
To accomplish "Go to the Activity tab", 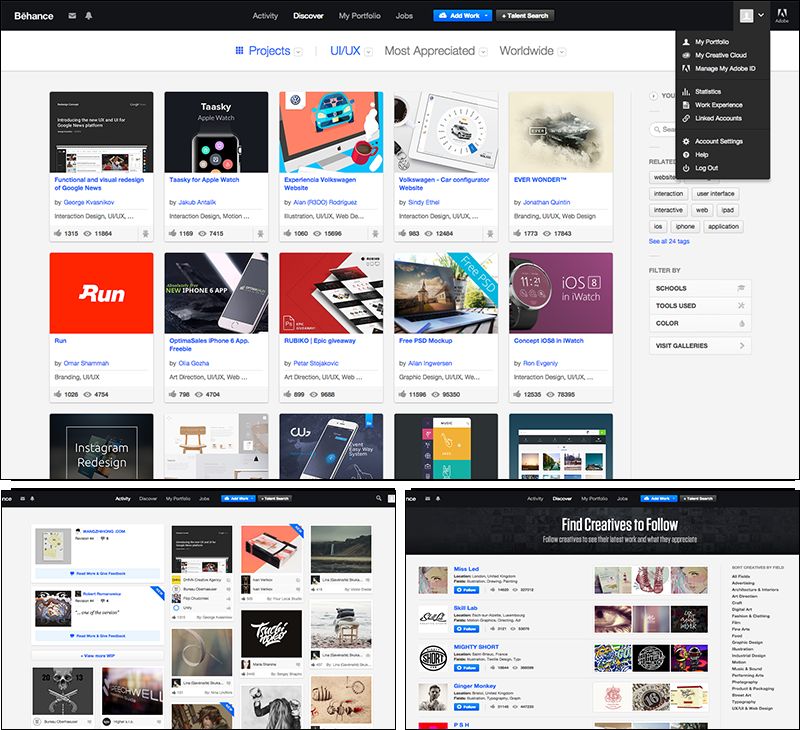I will [265, 16].
